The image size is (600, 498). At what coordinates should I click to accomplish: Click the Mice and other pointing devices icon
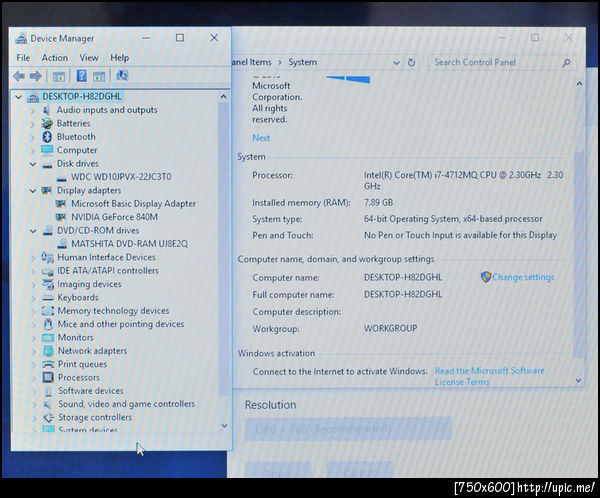[48, 324]
